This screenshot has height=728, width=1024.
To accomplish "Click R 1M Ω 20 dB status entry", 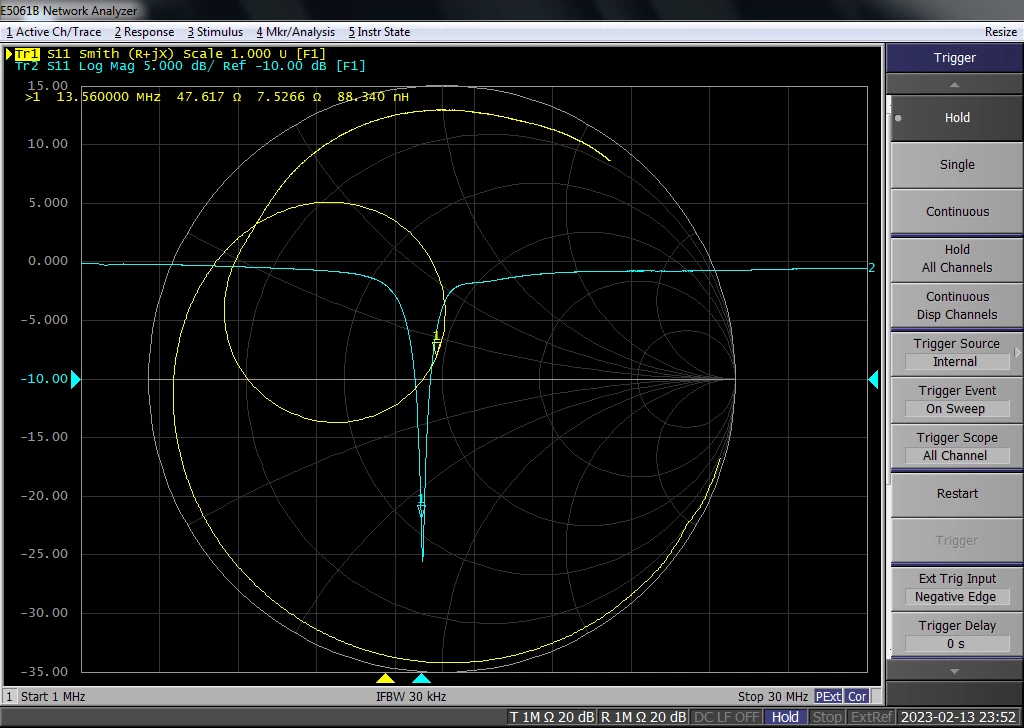I will coord(643,717).
